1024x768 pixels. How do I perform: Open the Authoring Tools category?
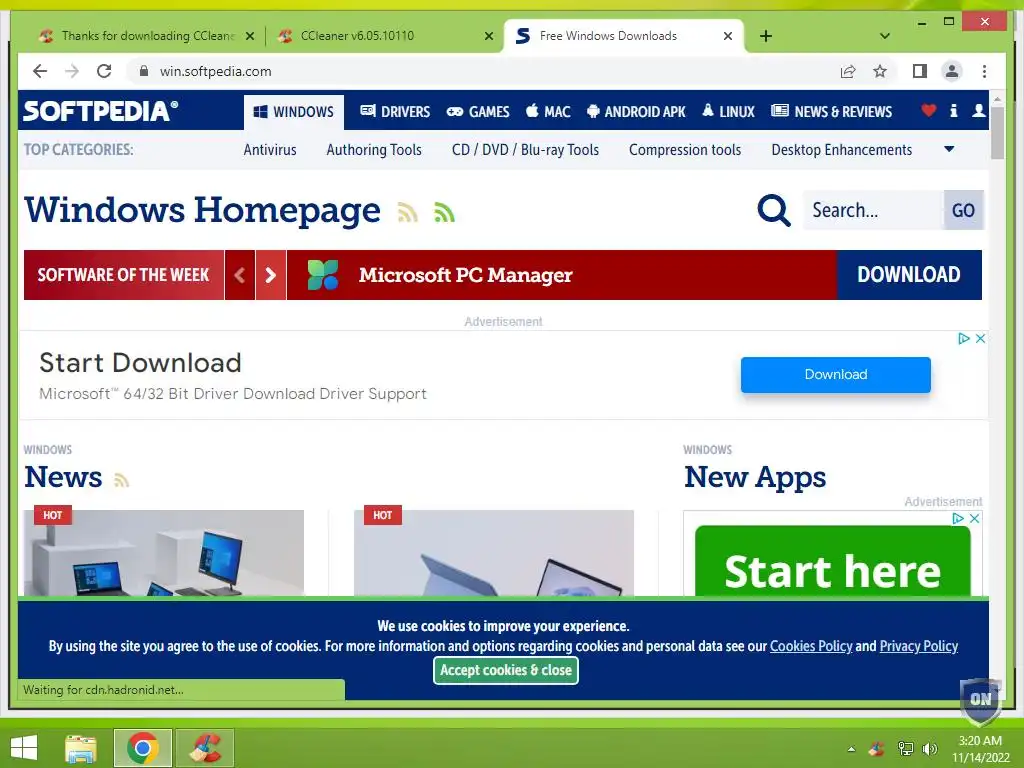(374, 150)
